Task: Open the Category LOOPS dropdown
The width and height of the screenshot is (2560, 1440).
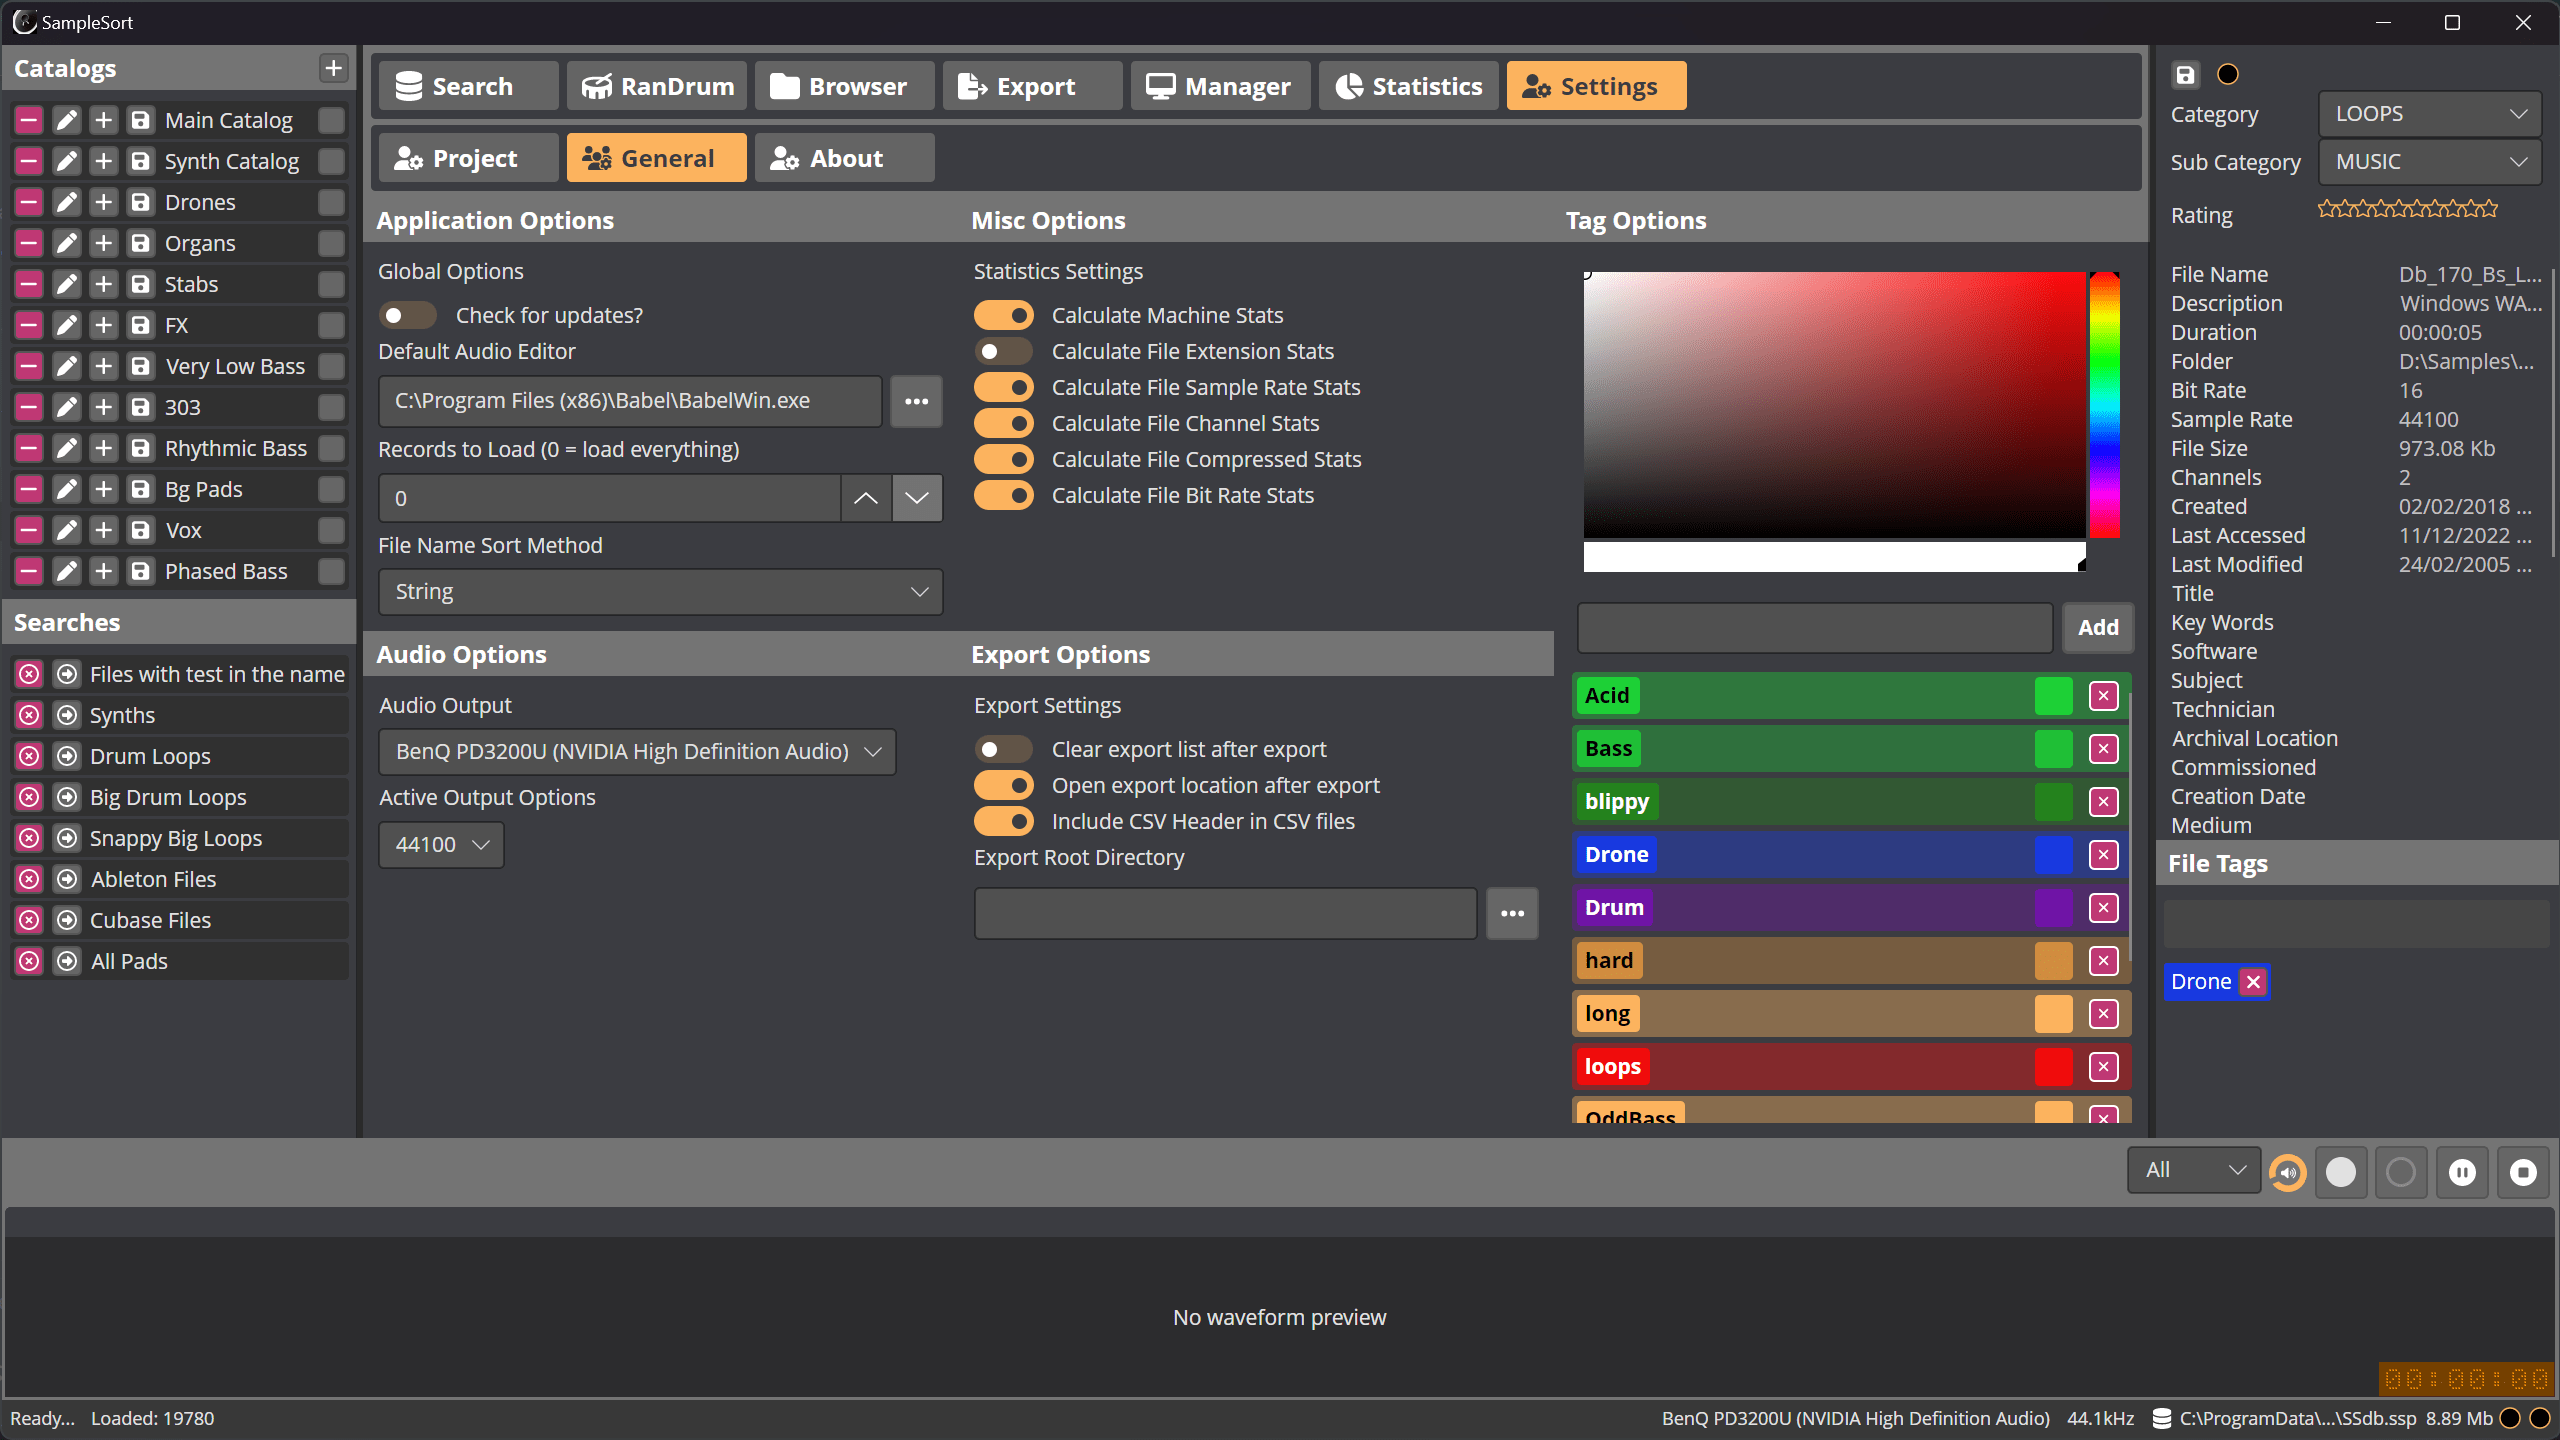Action: [x=2429, y=114]
